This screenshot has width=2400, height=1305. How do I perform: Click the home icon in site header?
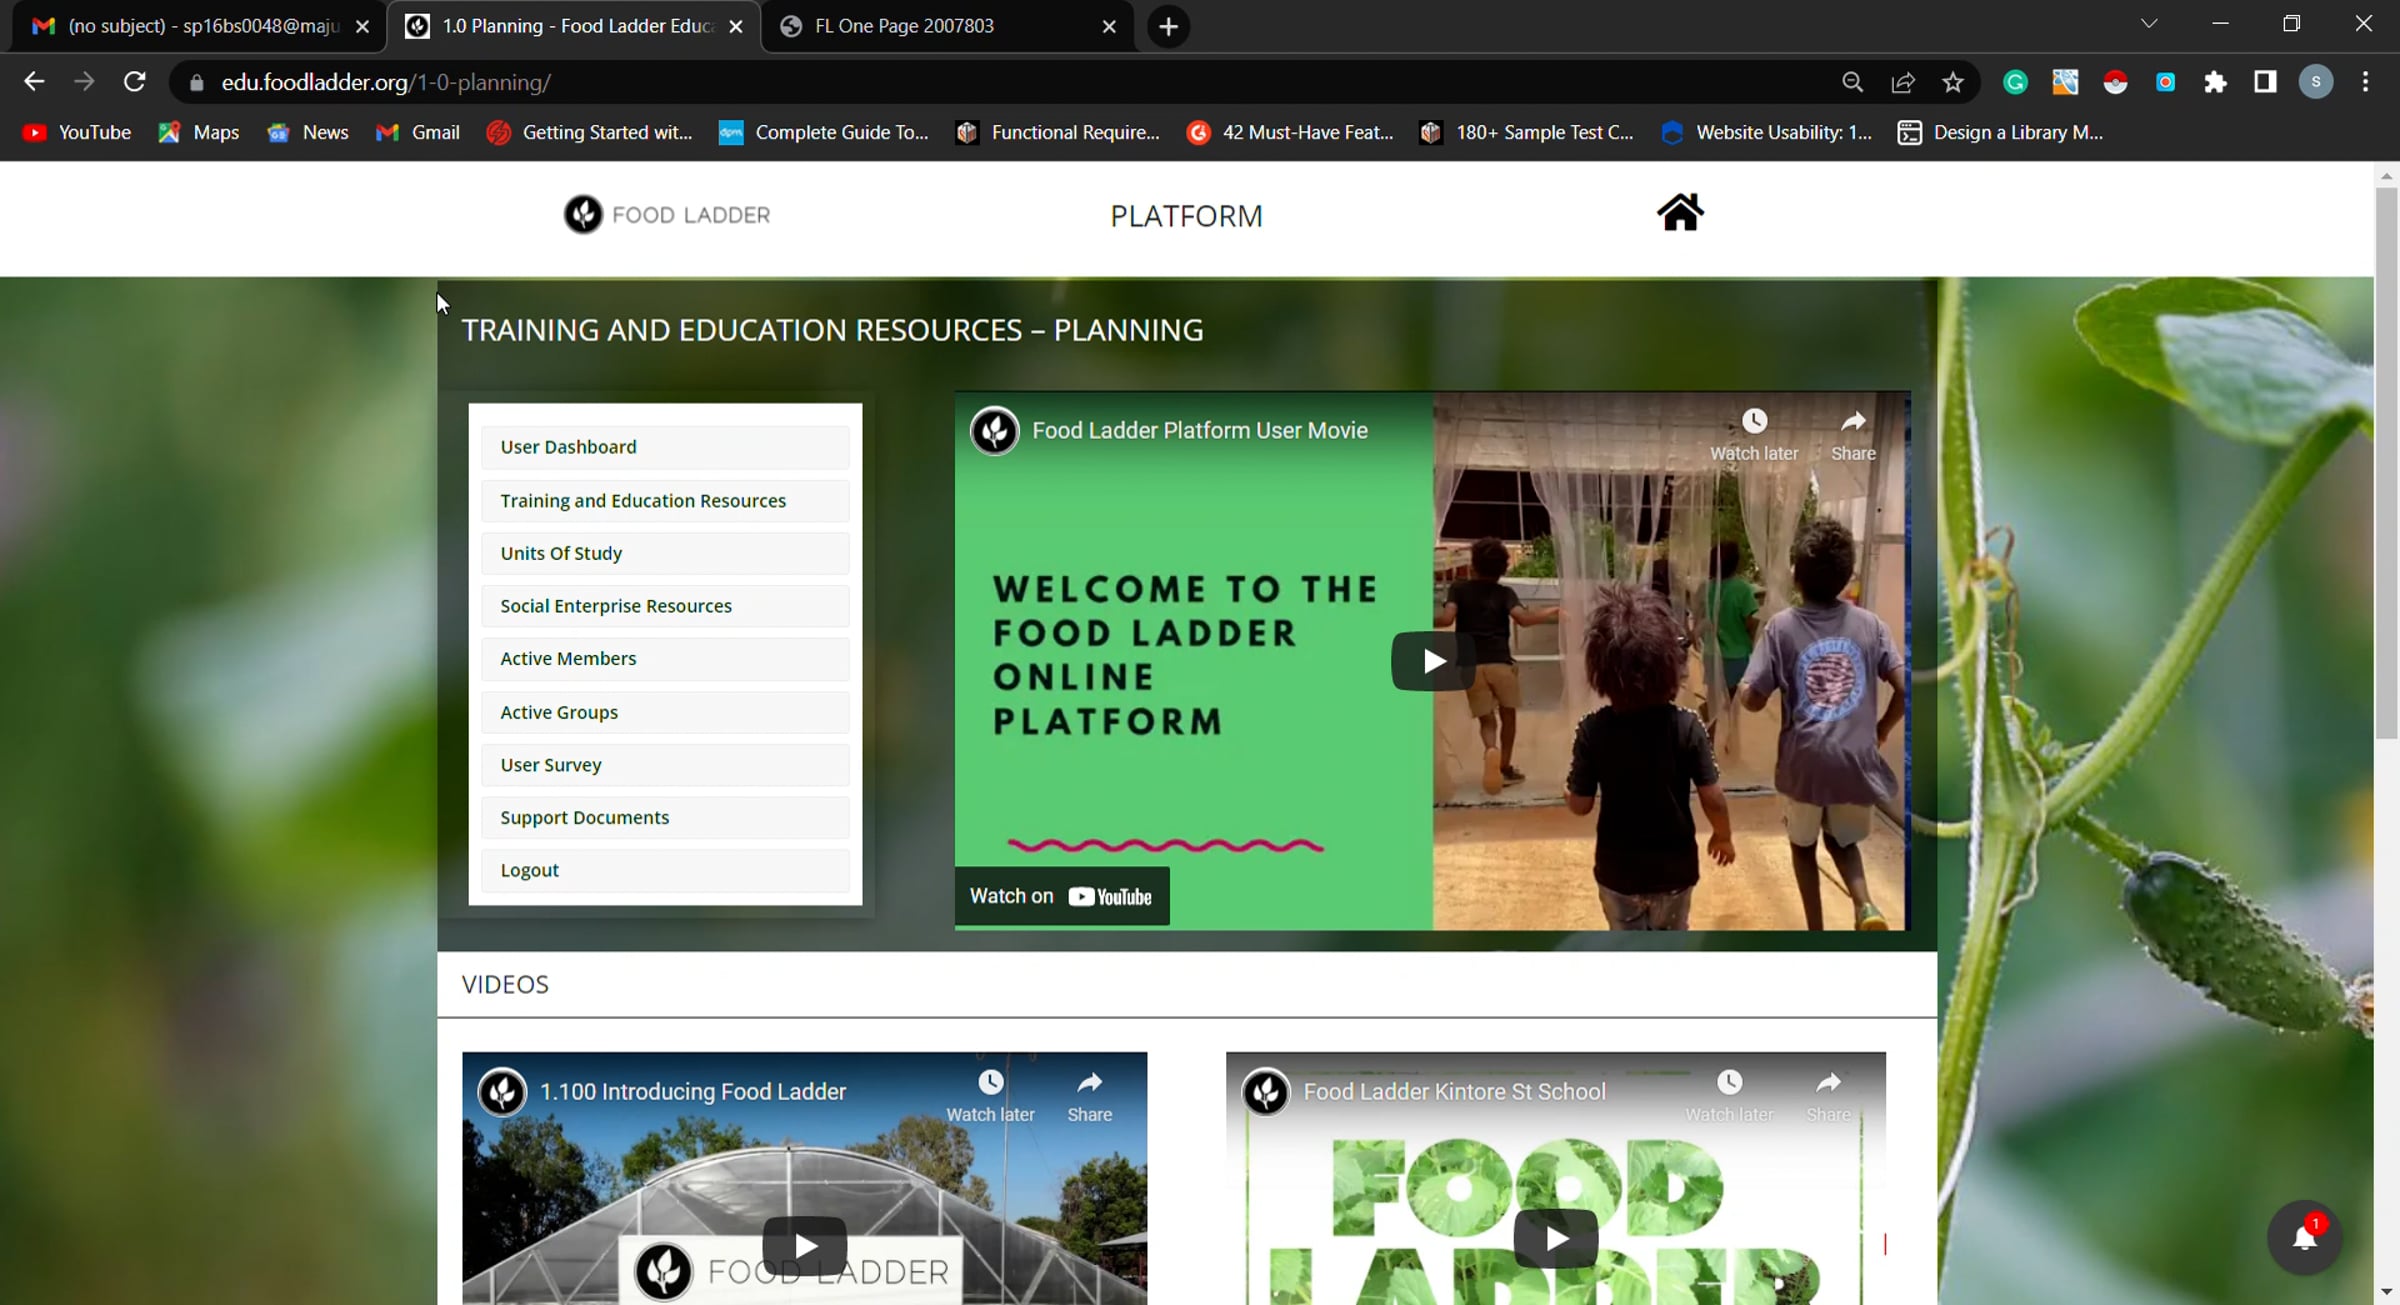click(x=1680, y=213)
